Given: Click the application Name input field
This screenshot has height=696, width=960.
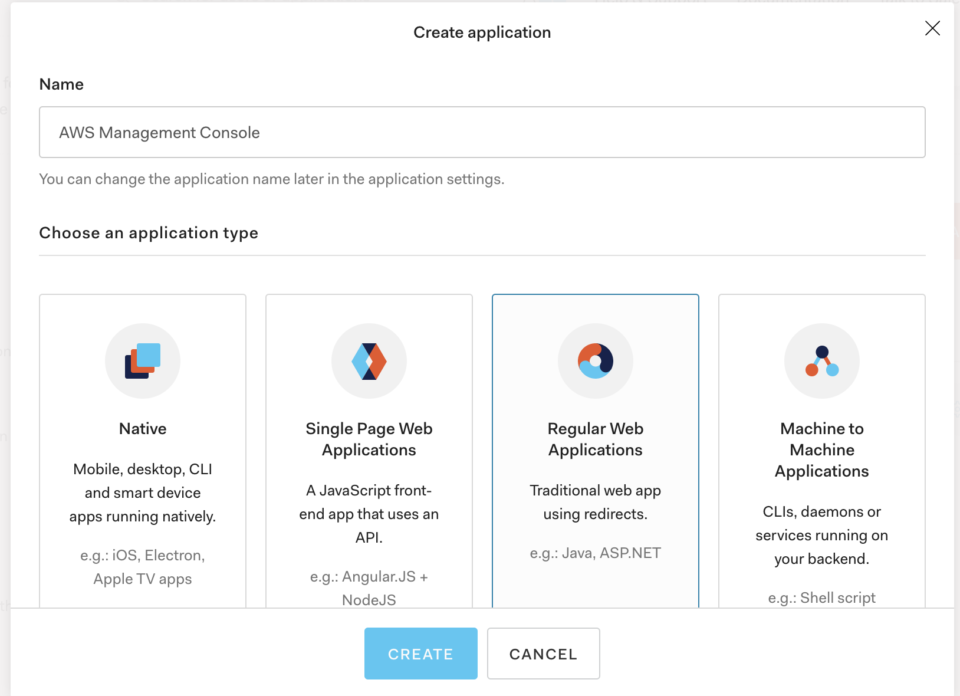Looking at the screenshot, I should (482, 131).
